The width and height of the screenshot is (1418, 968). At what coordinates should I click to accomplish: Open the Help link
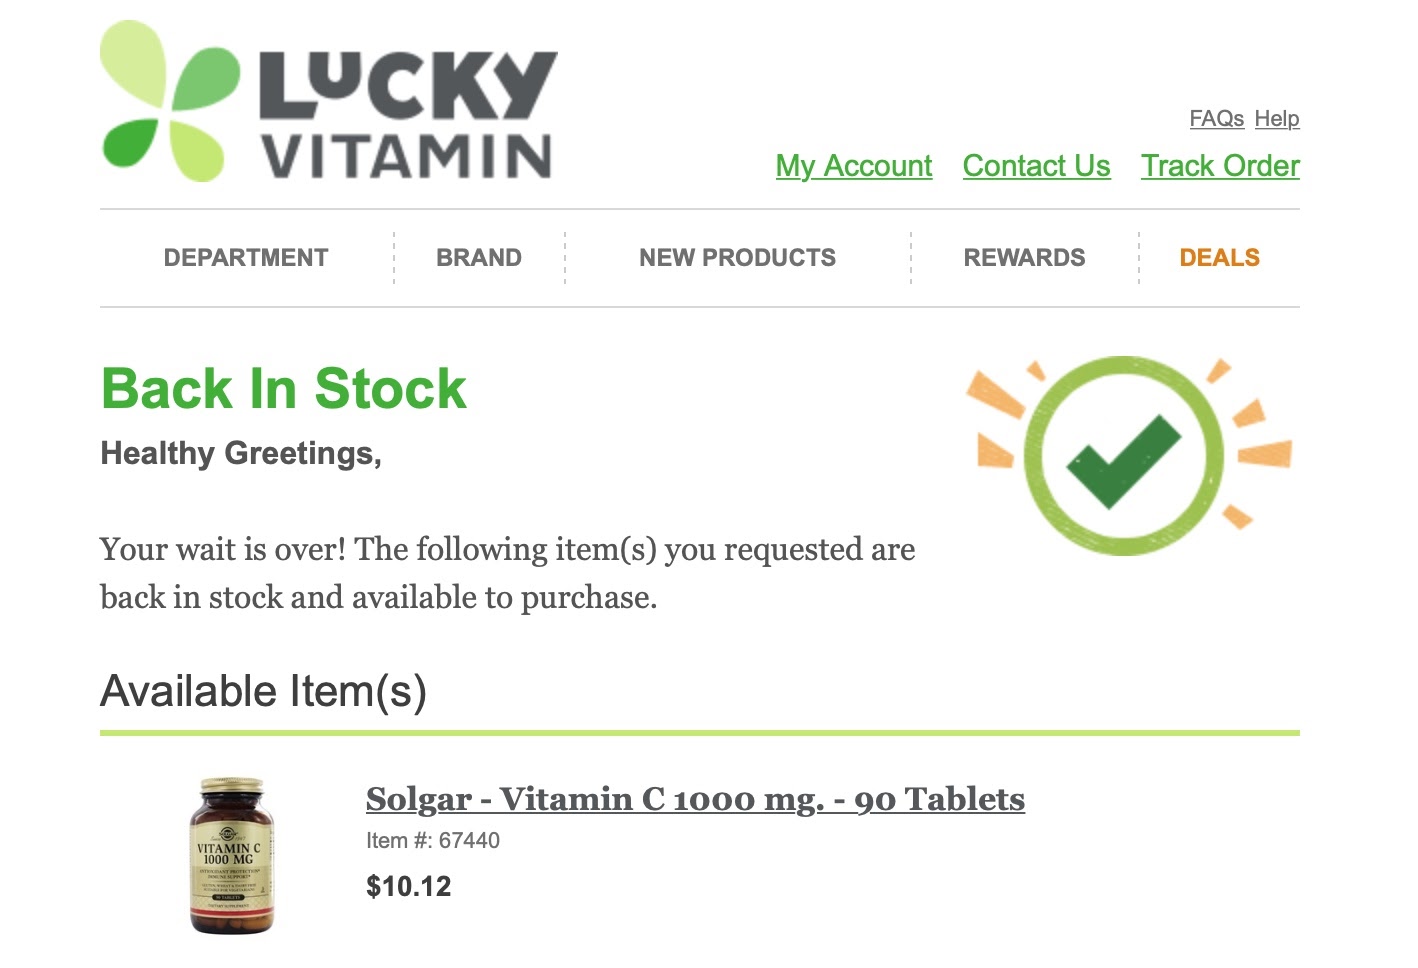(1277, 119)
